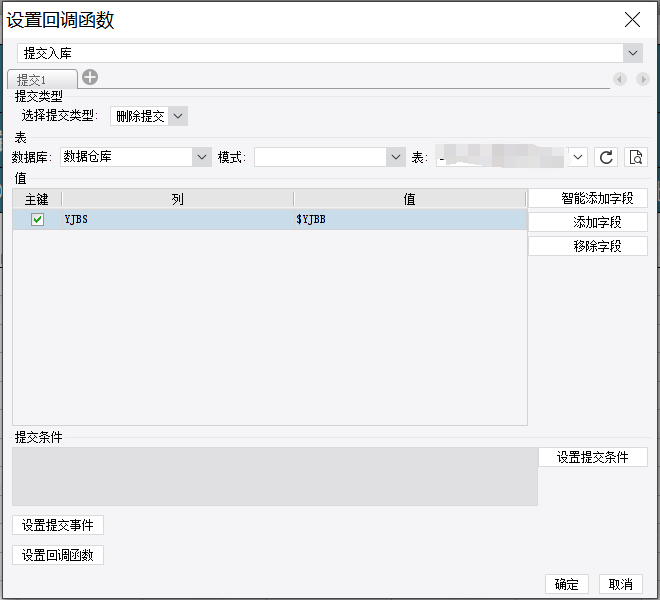Confirm with the 确定 button
The image size is (660, 600).
[567, 584]
